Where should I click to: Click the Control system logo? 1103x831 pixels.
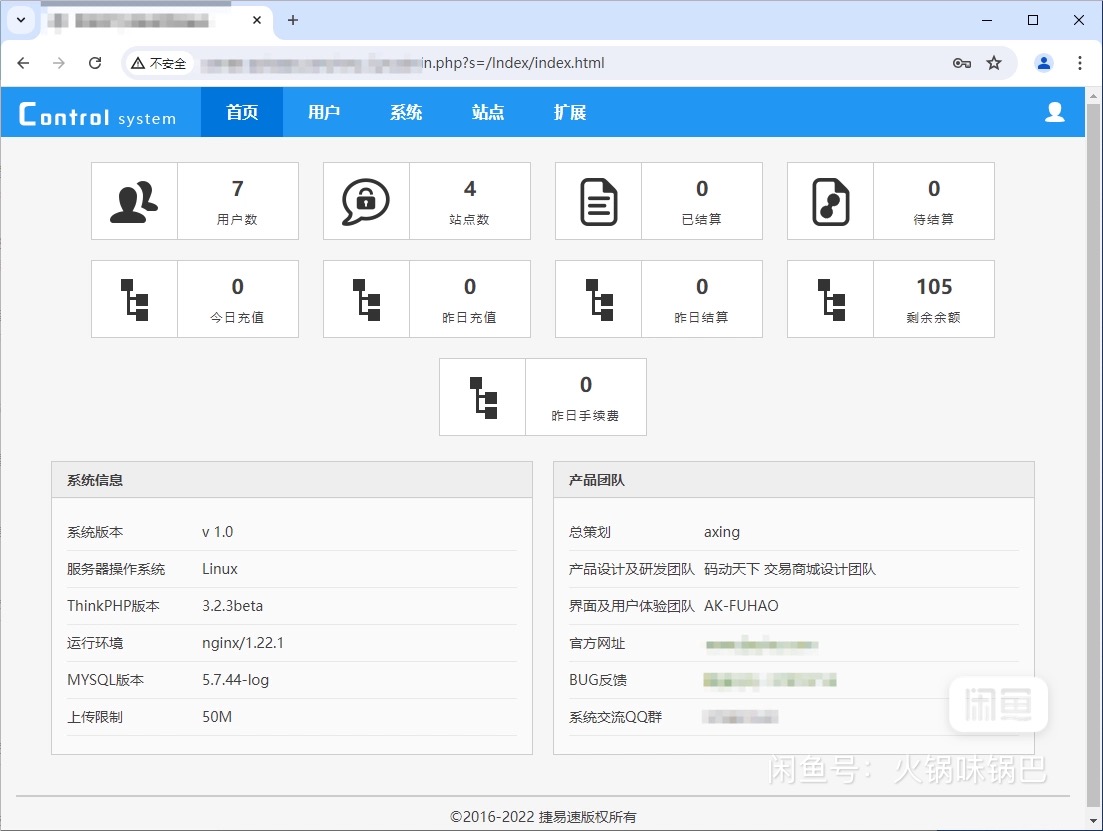(100, 112)
